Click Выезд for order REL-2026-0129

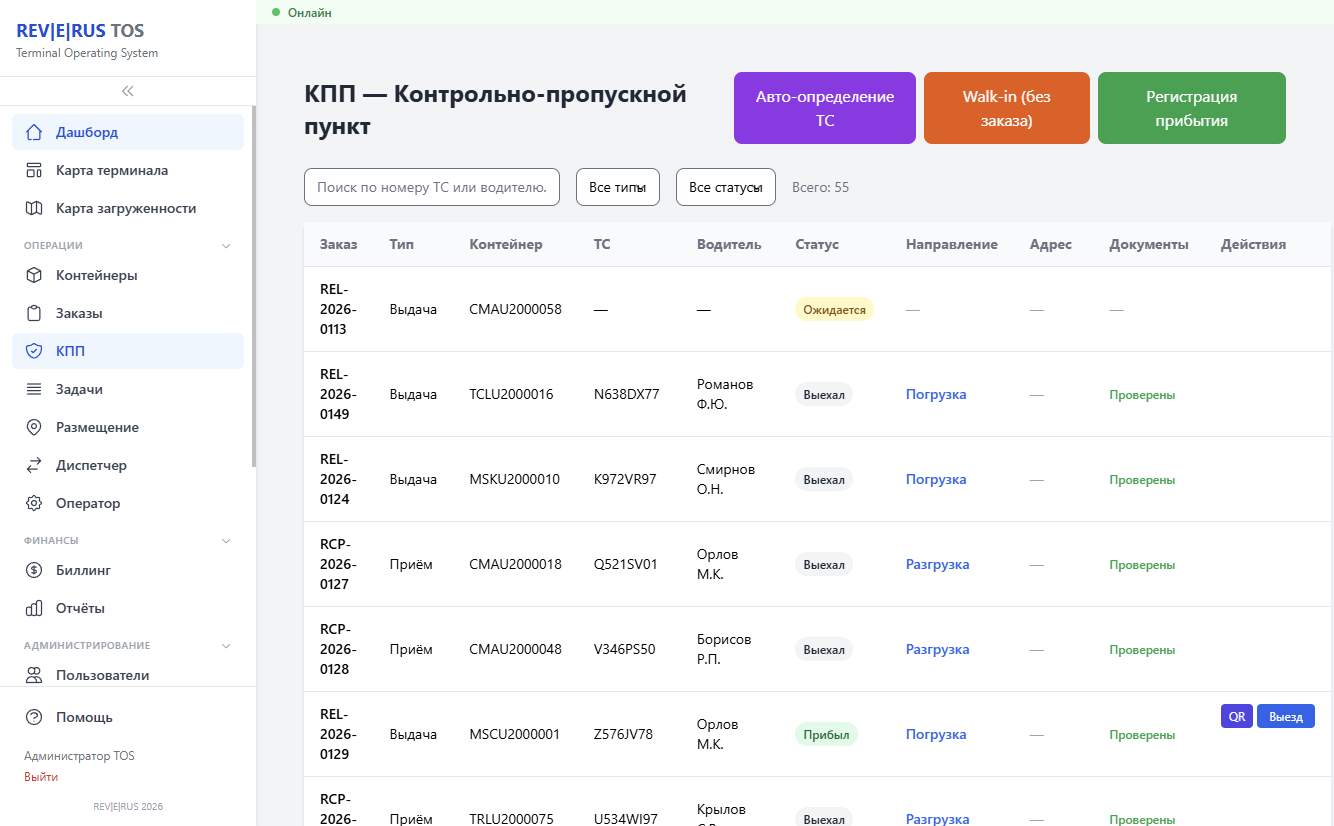coord(1286,716)
